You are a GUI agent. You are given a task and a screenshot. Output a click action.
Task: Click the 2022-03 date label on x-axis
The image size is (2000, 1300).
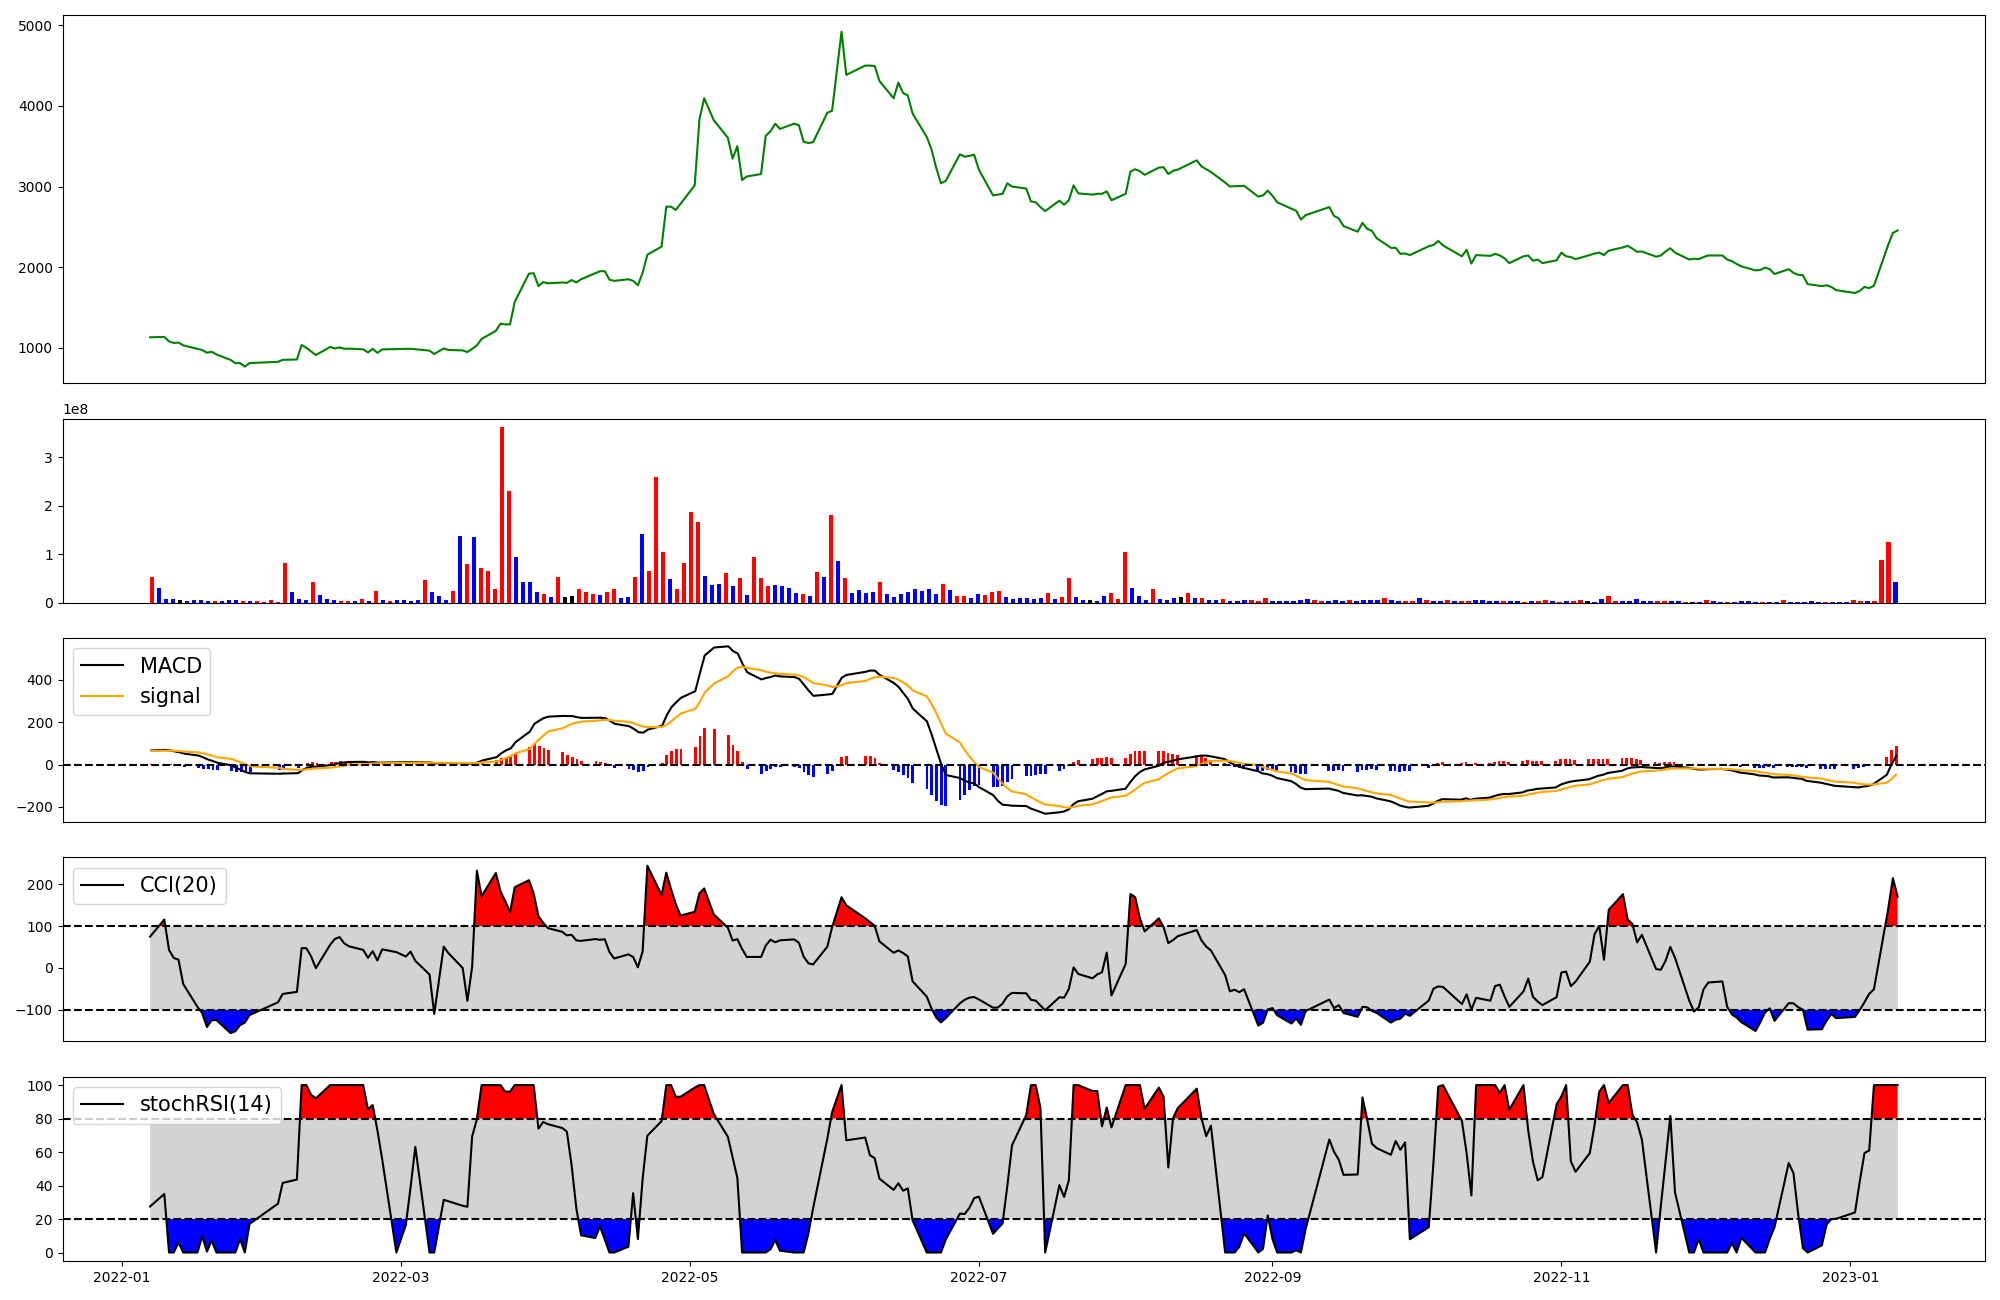click(401, 1277)
